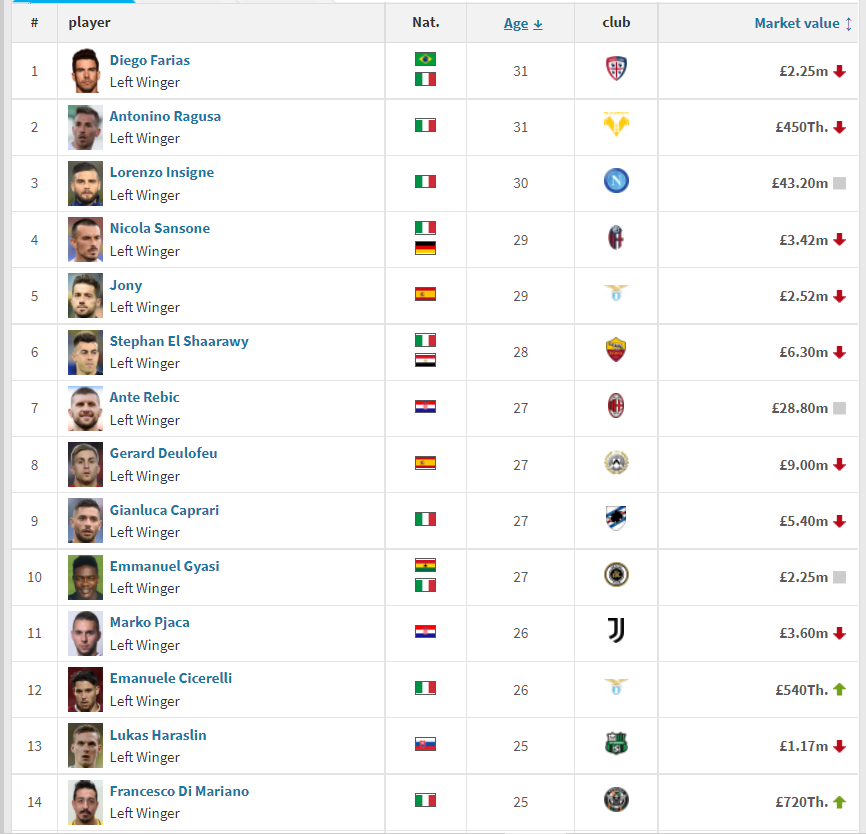
Task: Click Ante Rebic's portrait thumbnail
Action: pyautogui.click(x=85, y=408)
